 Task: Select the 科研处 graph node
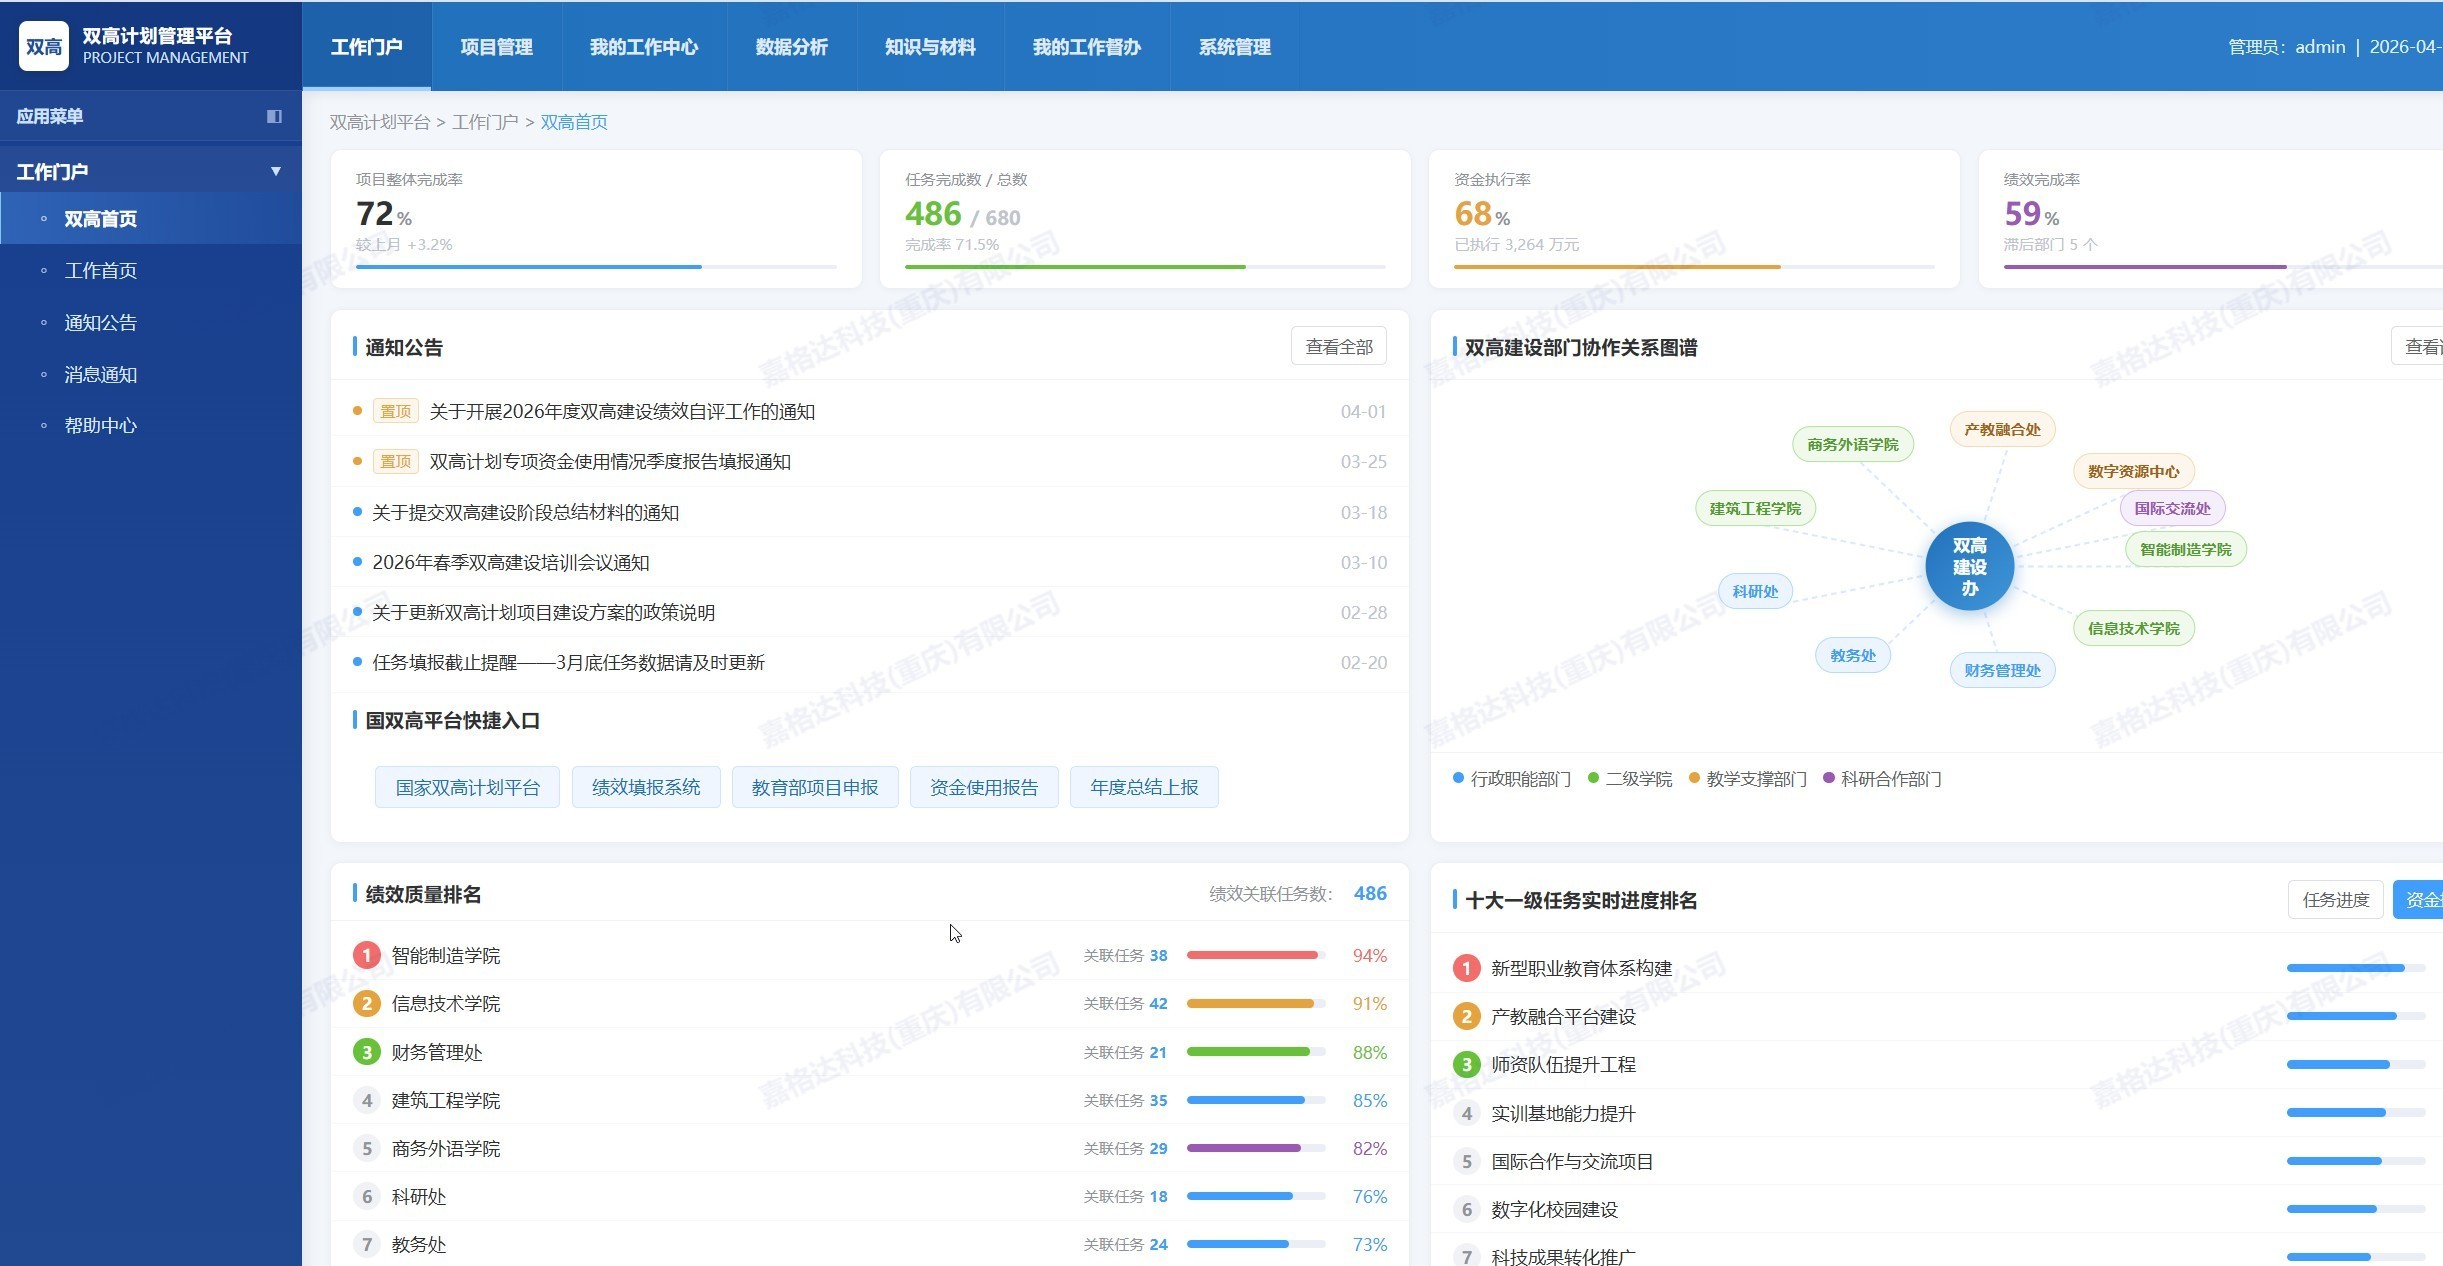pos(1755,591)
